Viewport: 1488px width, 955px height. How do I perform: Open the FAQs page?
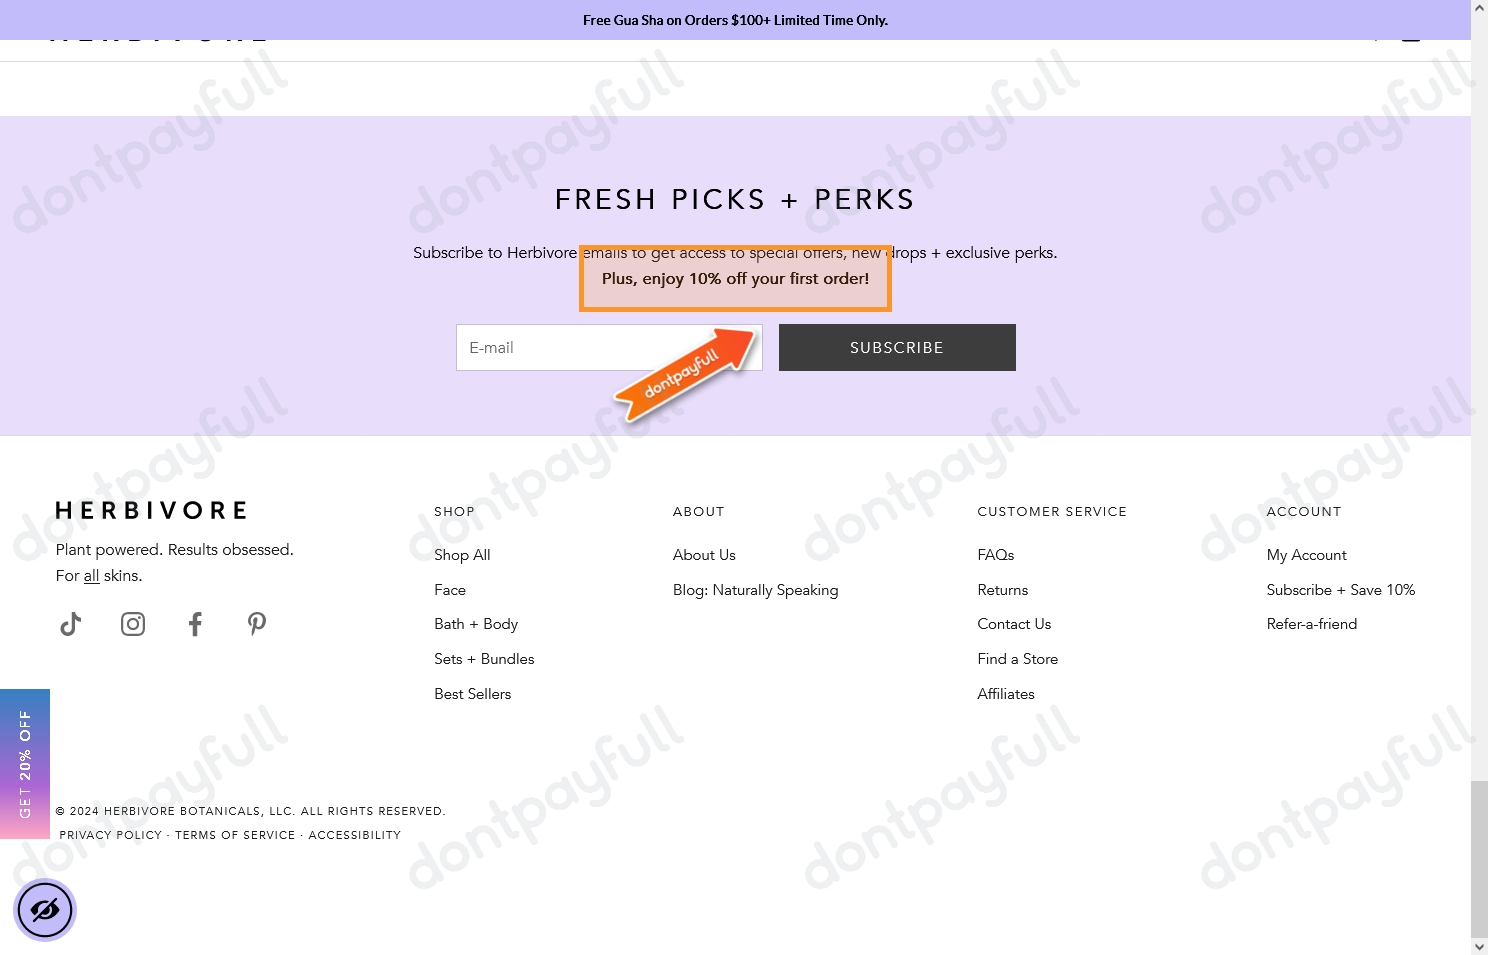pyautogui.click(x=995, y=555)
